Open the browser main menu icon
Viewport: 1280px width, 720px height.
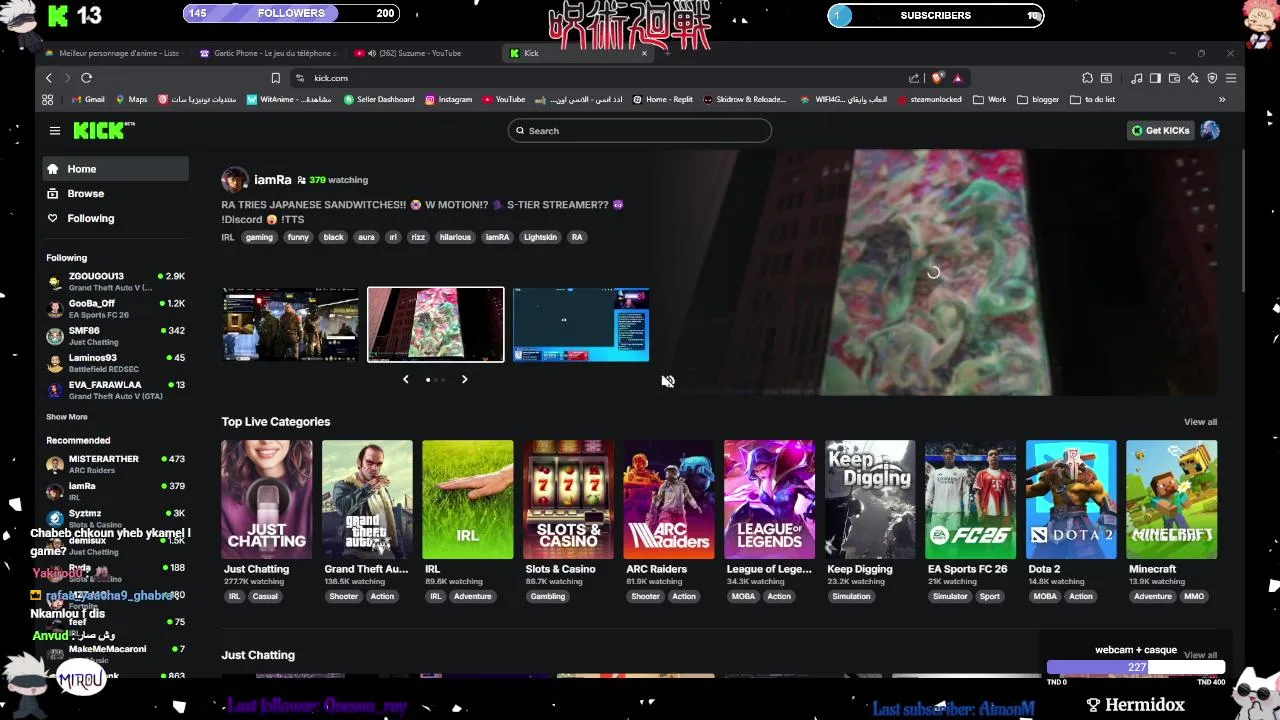[x=1231, y=78]
